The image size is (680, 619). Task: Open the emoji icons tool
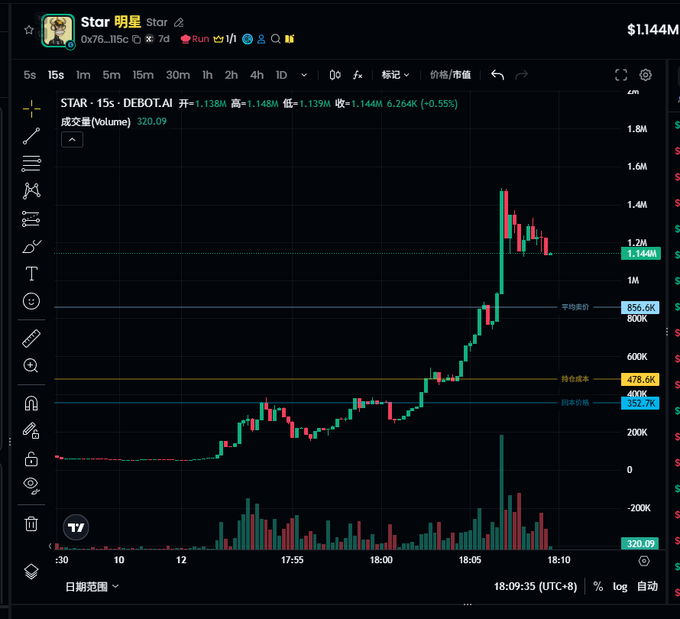tap(31, 301)
